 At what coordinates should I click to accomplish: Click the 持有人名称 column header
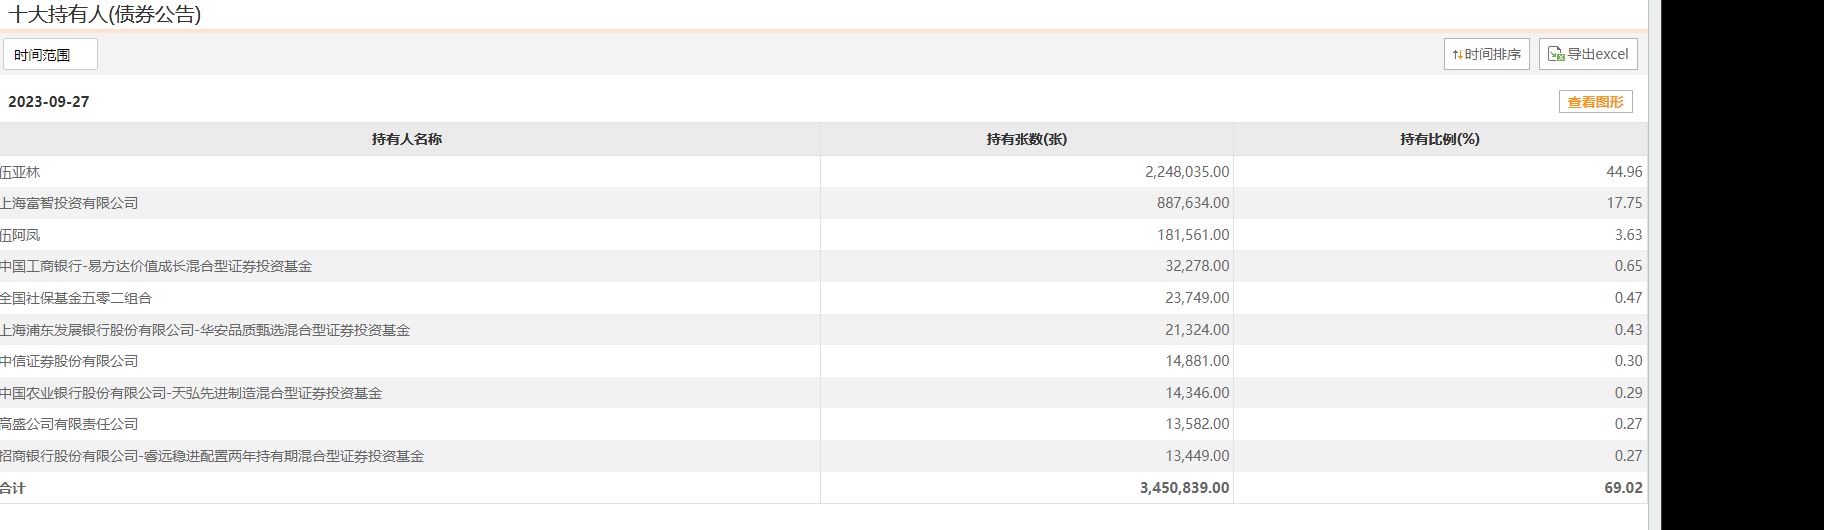click(407, 139)
